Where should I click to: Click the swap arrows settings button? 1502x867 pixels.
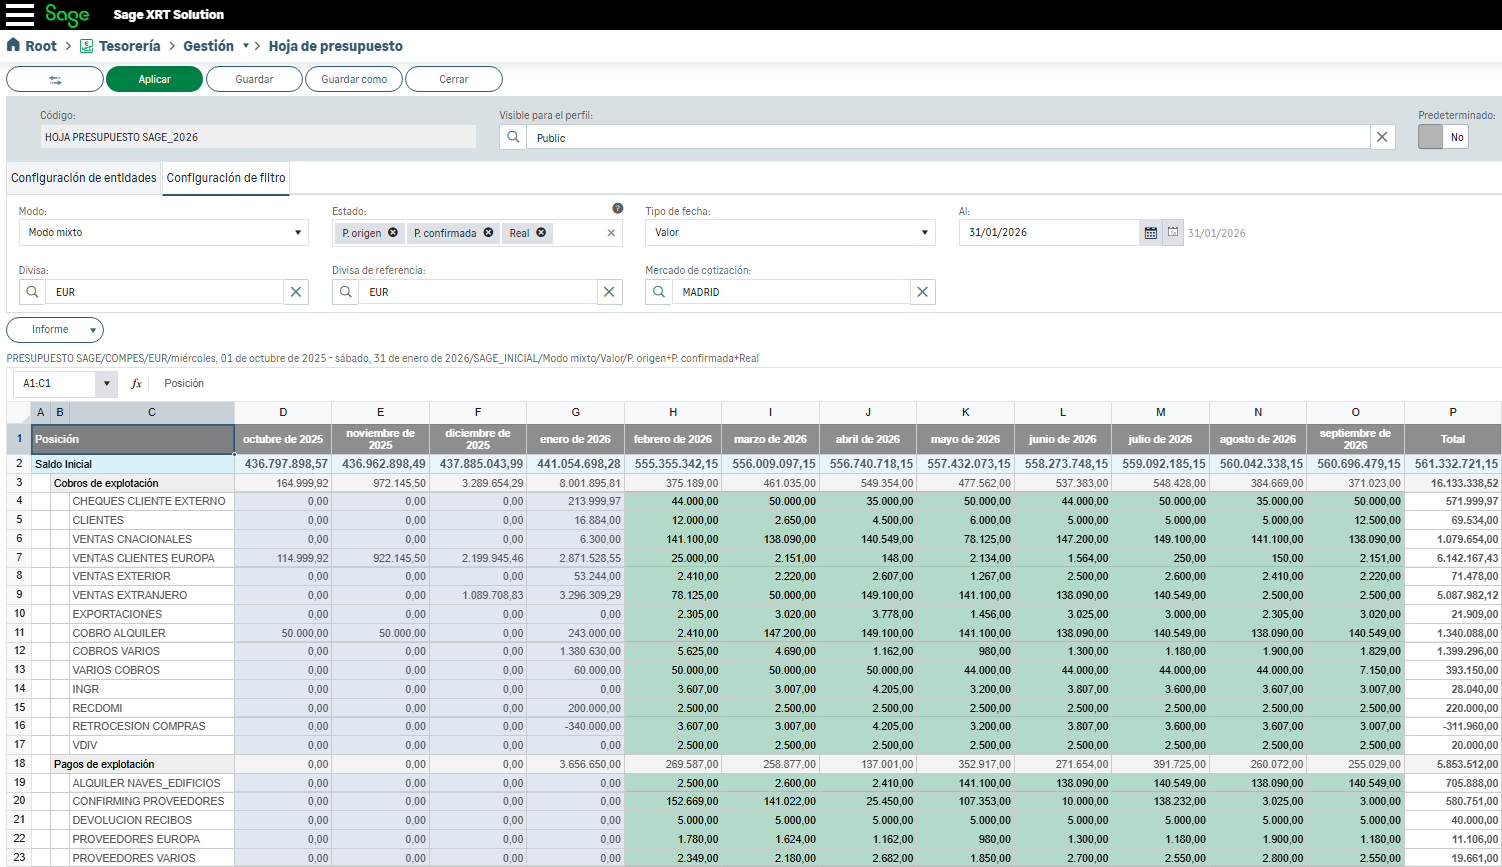[55, 79]
